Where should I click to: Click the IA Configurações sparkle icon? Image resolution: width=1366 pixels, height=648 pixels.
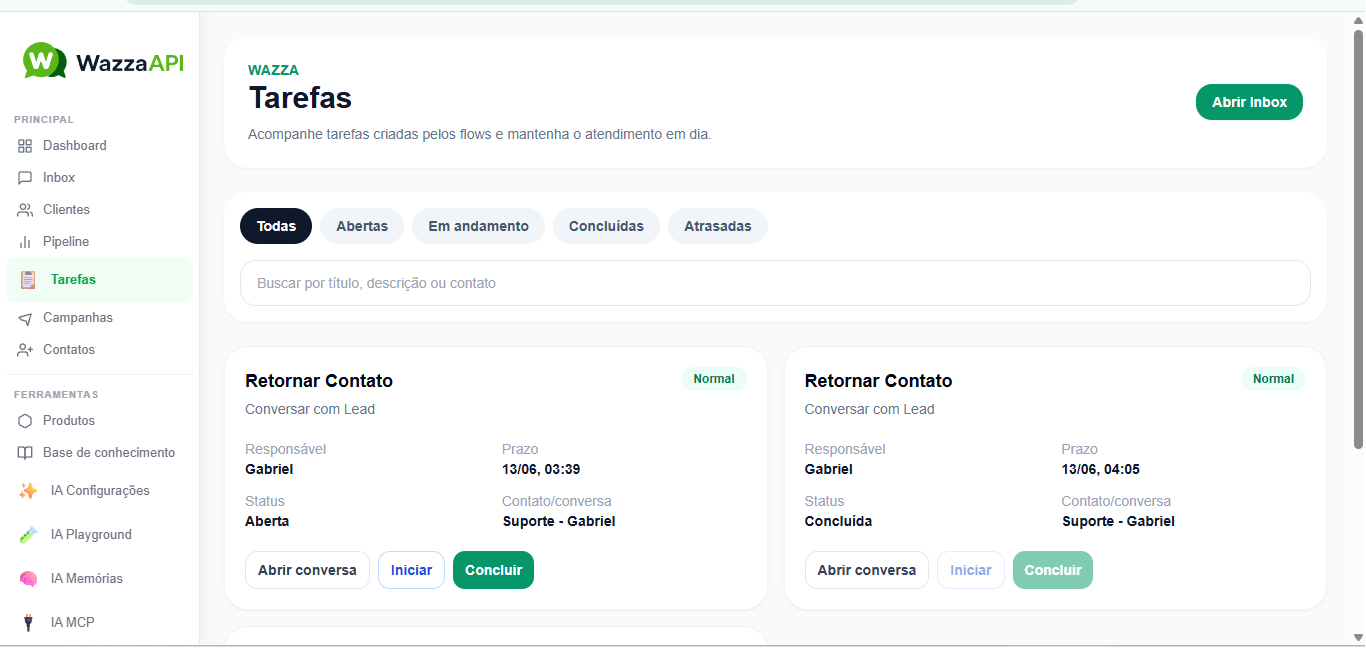point(28,491)
